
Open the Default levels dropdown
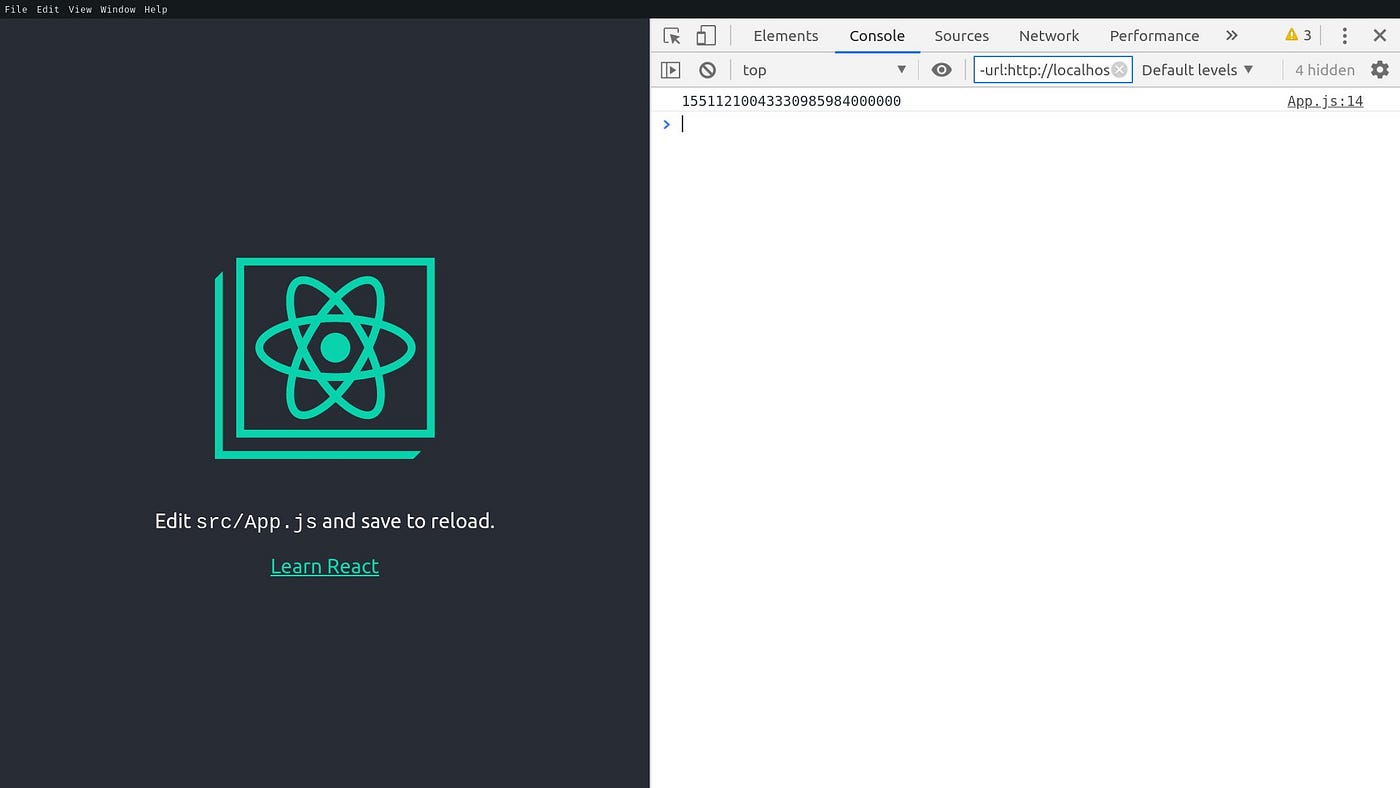tap(1197, 69)
